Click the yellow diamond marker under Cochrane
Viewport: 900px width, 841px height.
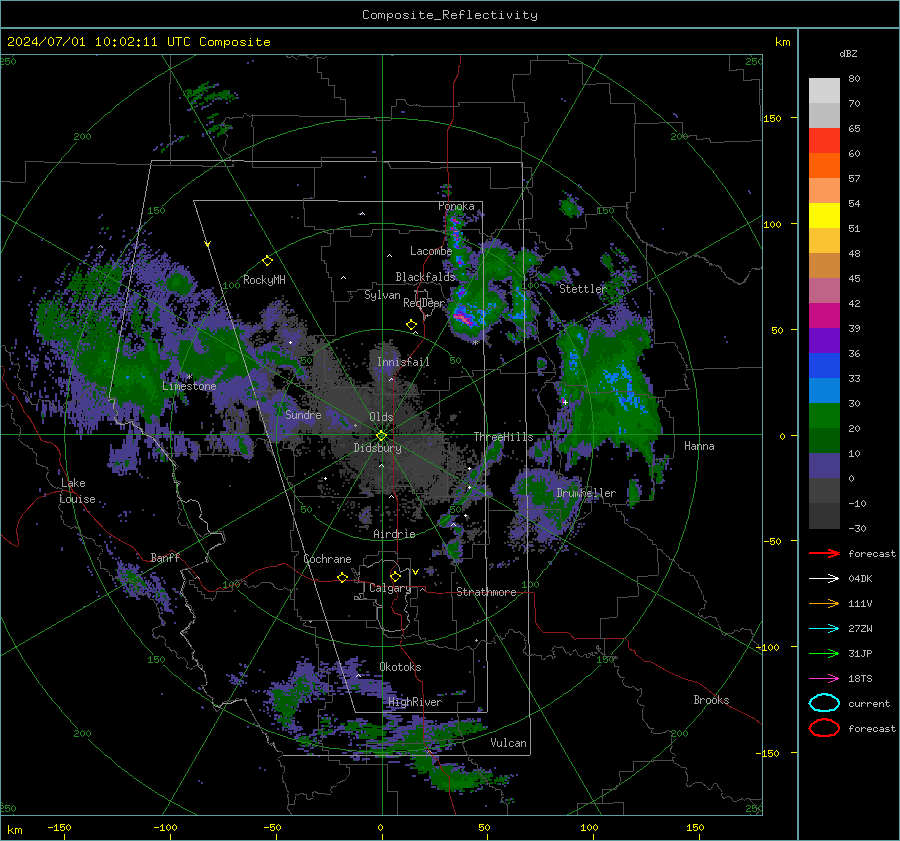[342, 577]
